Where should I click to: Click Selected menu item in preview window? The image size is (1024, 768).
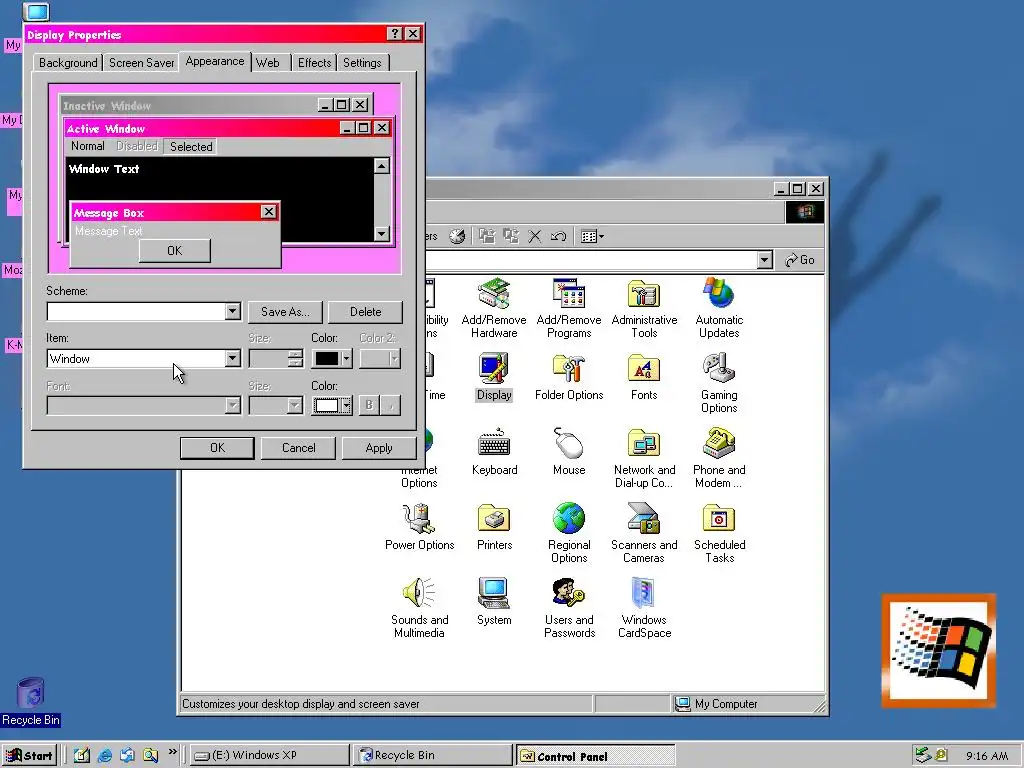[x=191, y=147]
